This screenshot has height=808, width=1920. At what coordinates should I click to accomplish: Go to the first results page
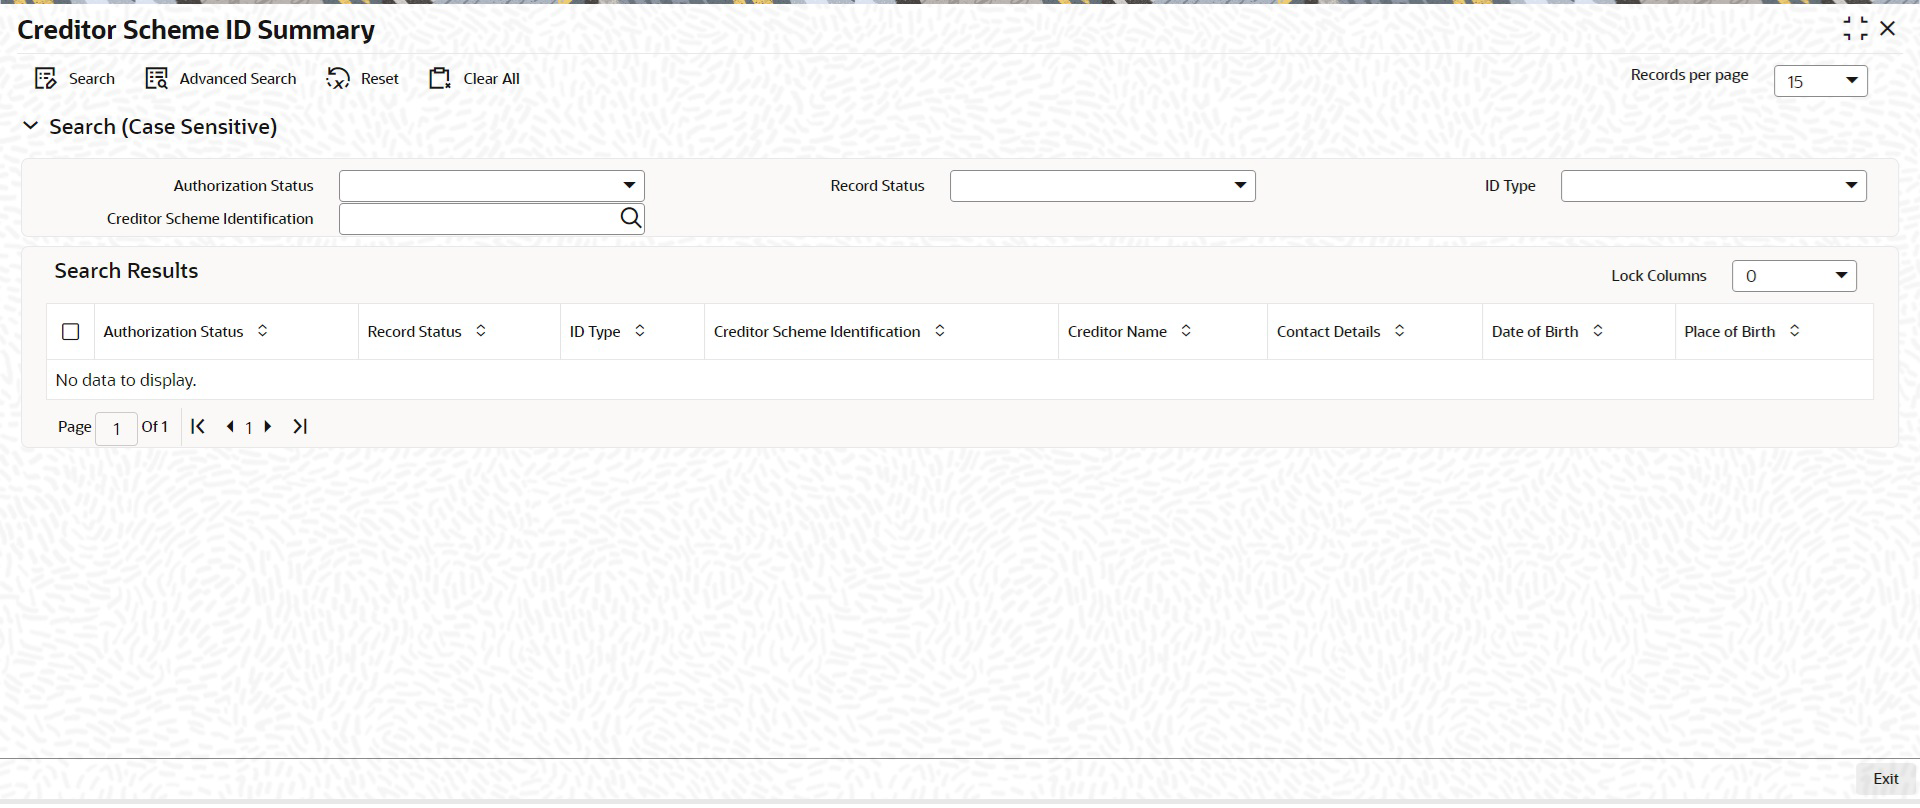point(198,427)
